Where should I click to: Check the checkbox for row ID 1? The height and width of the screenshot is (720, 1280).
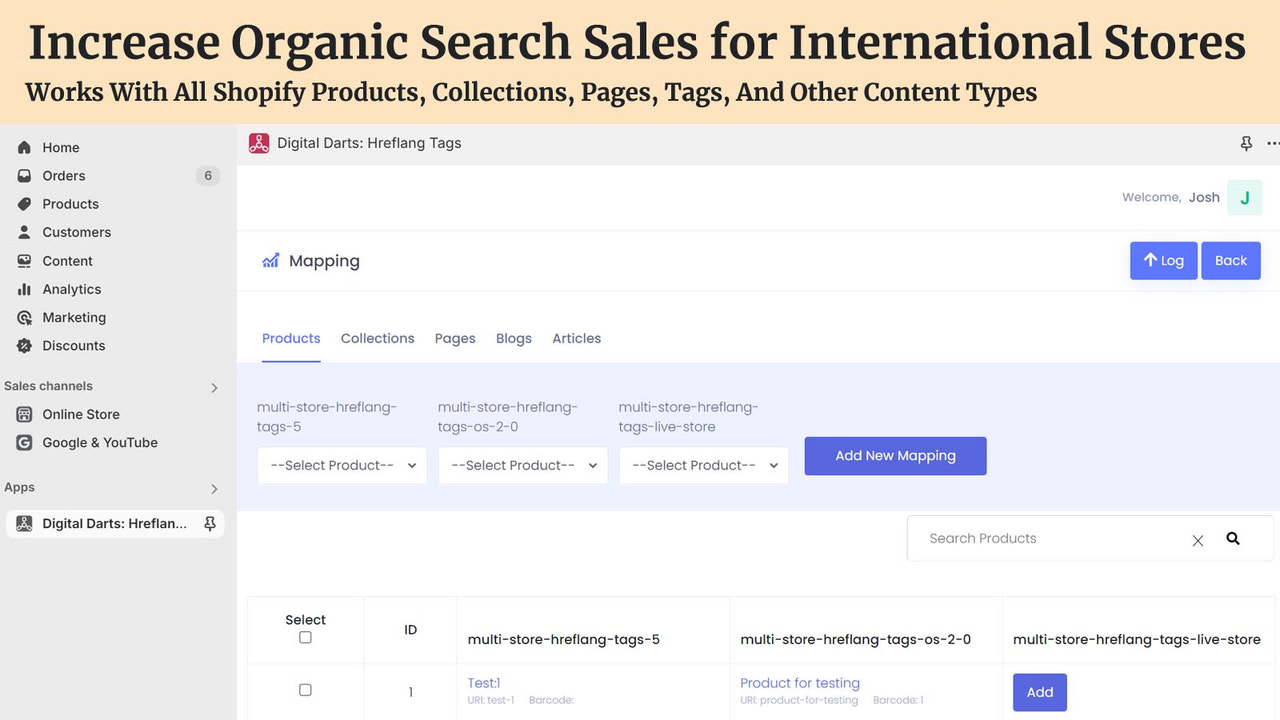pyautogui.click(x=305, y=689)
